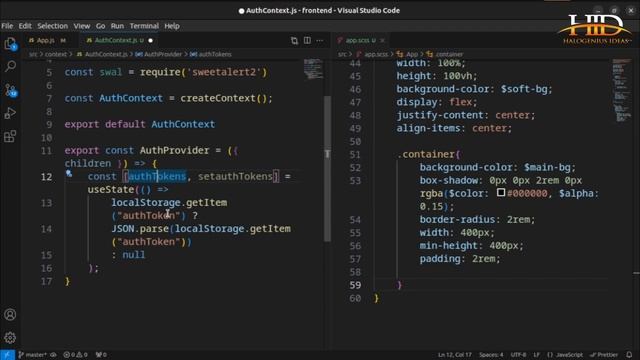Close the app.scss tab
The image size is (640, 360).
coord(382,40)
